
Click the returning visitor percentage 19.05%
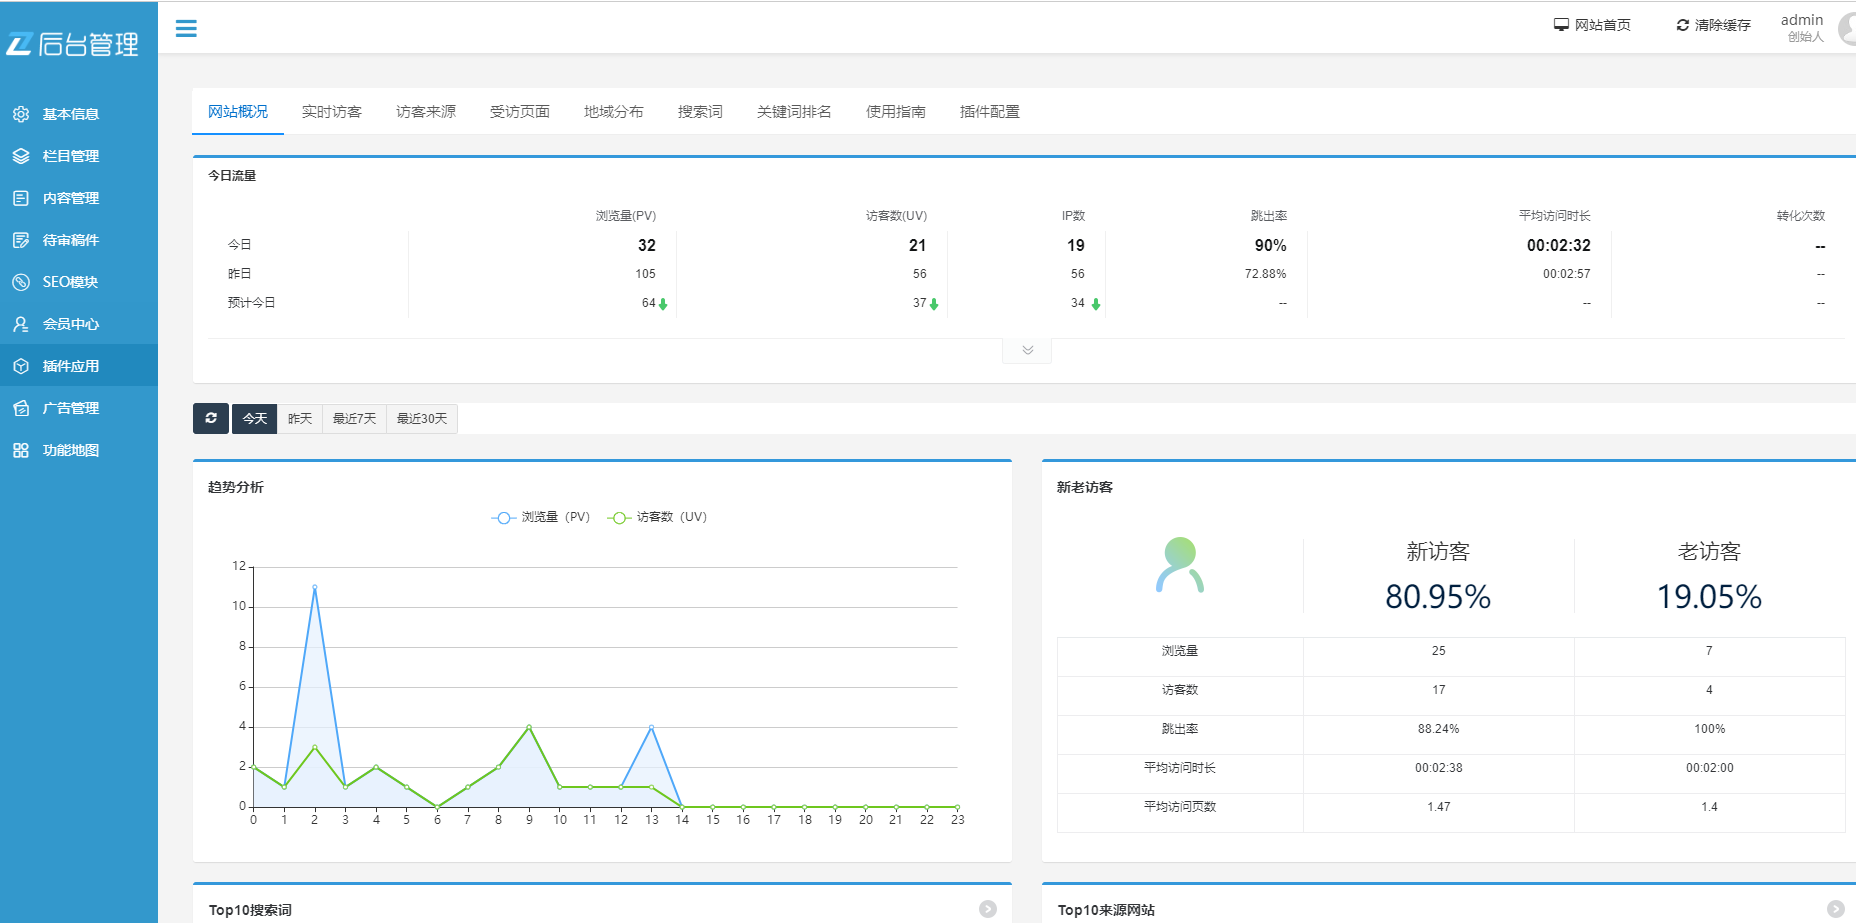point(1709,597)
